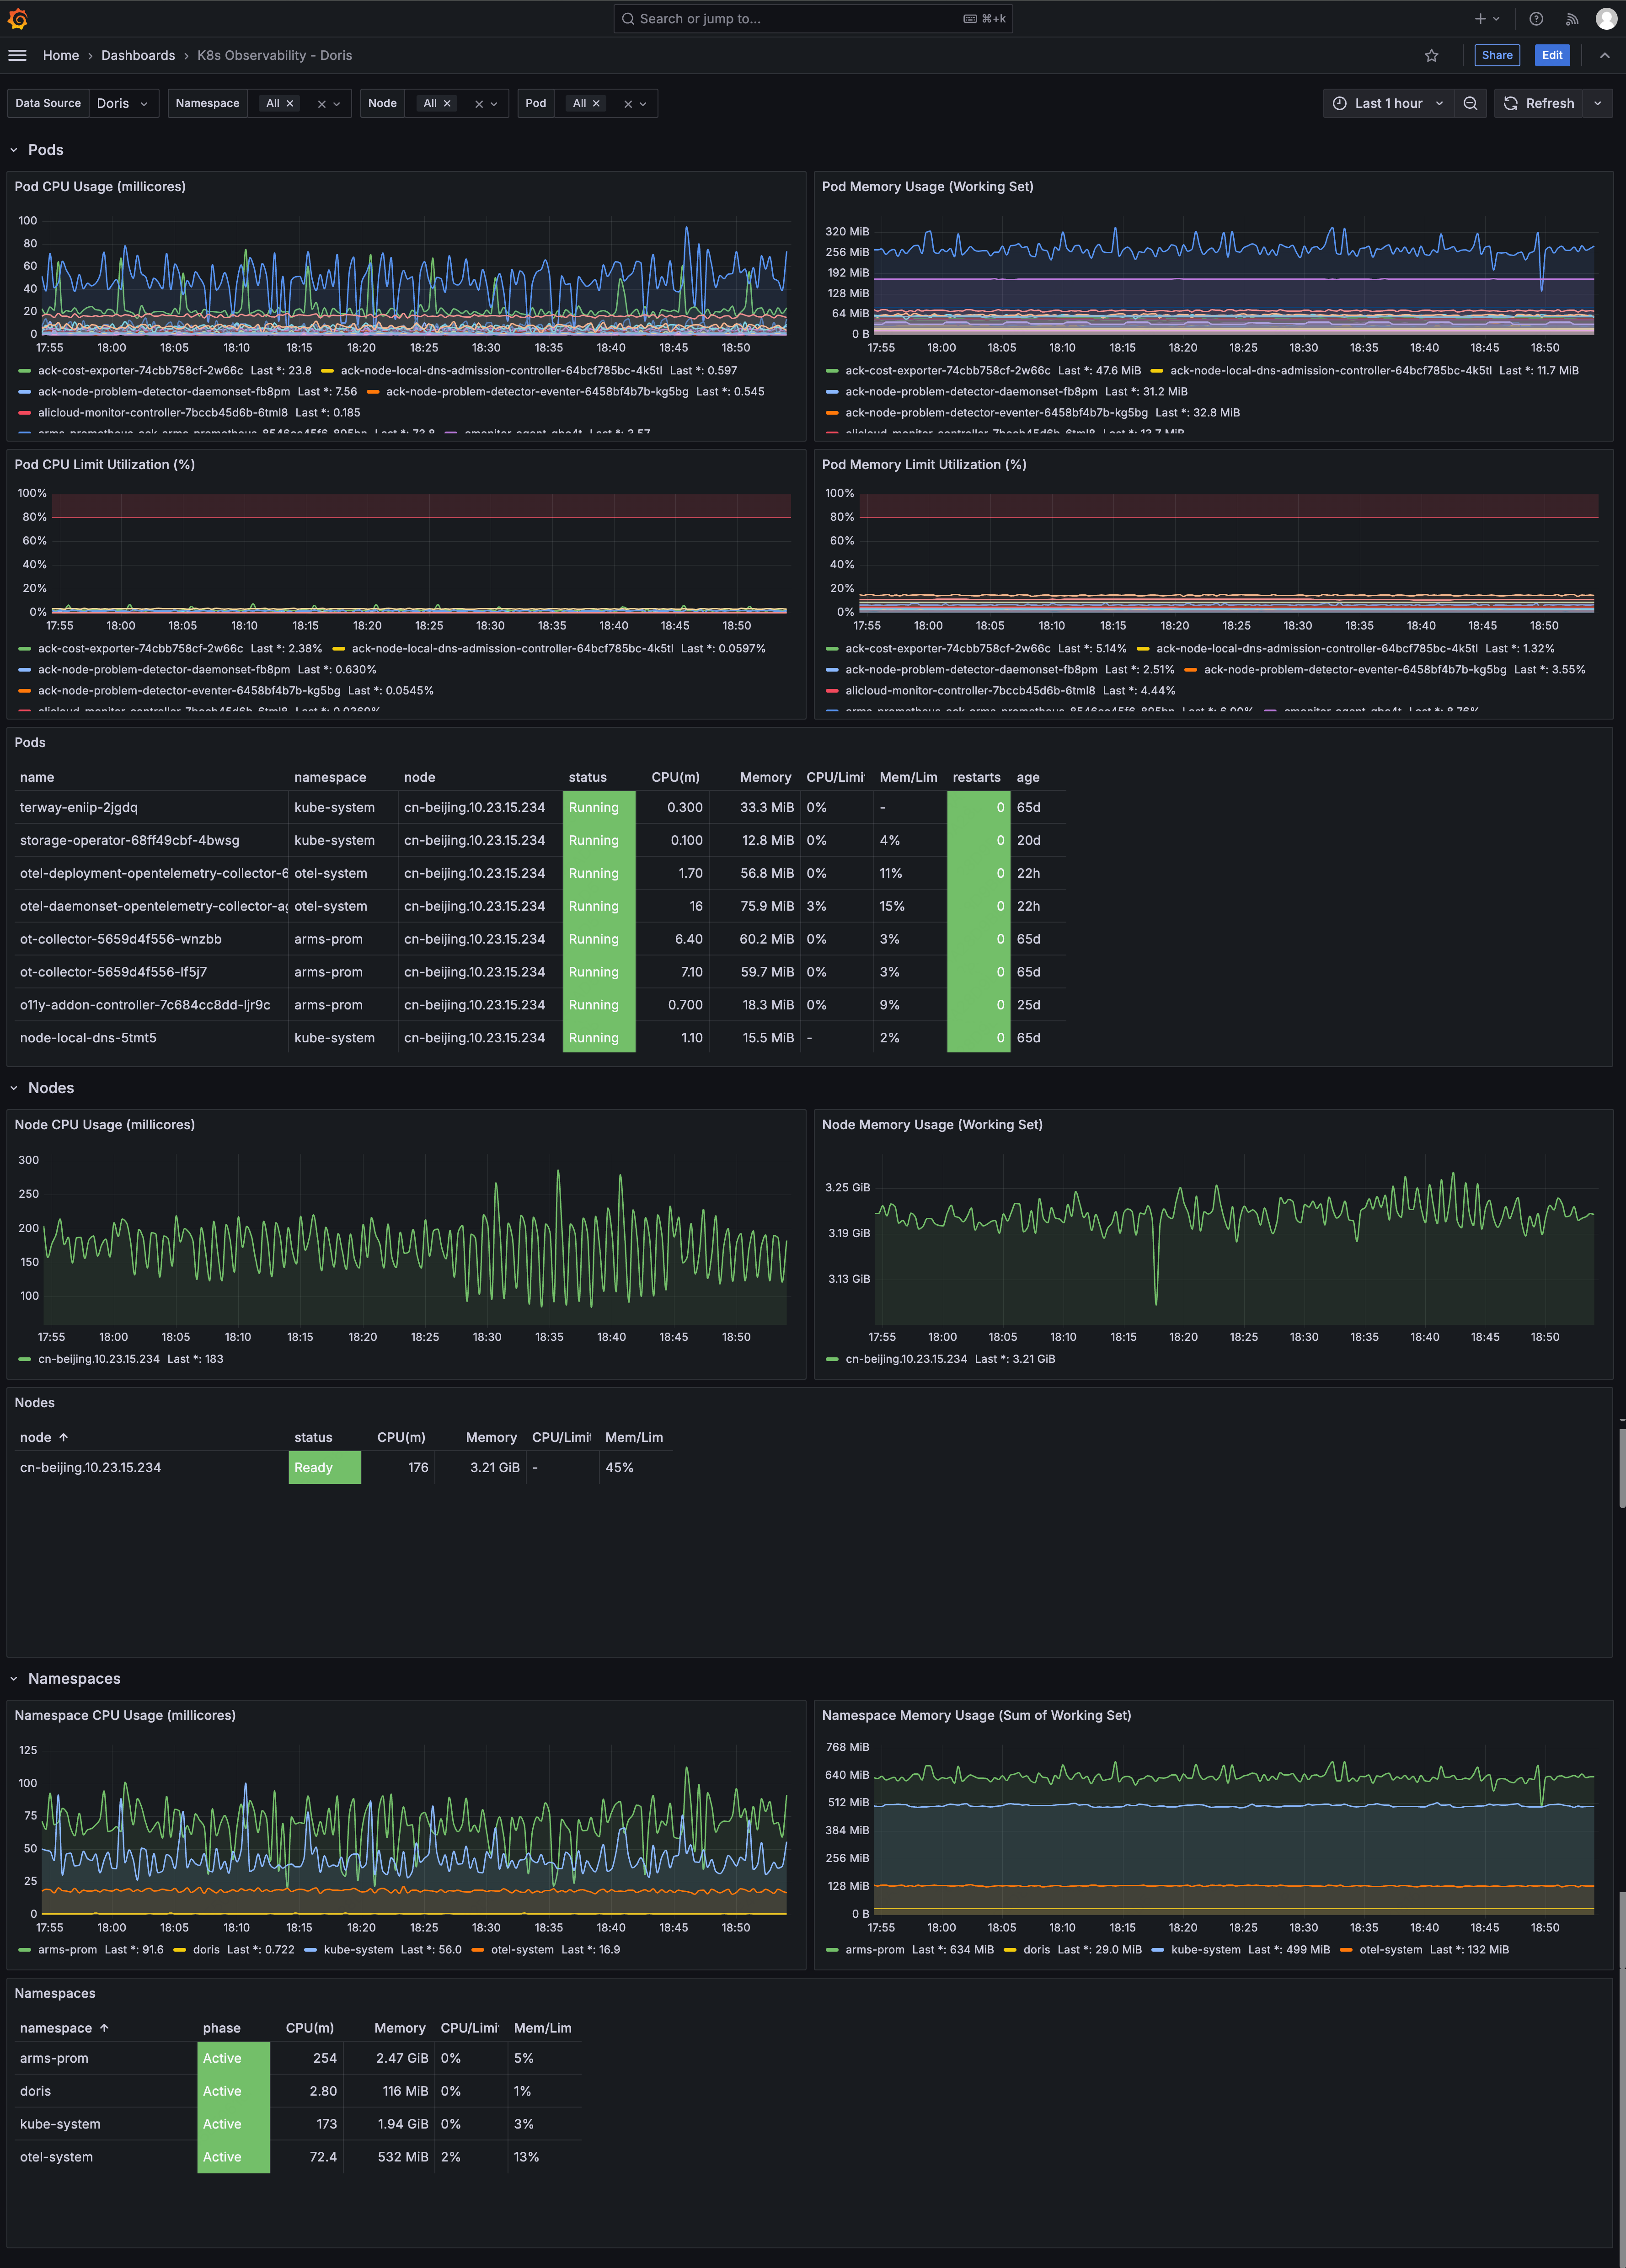Remove the All tag from Pod filter

click(x=596, y=103)
